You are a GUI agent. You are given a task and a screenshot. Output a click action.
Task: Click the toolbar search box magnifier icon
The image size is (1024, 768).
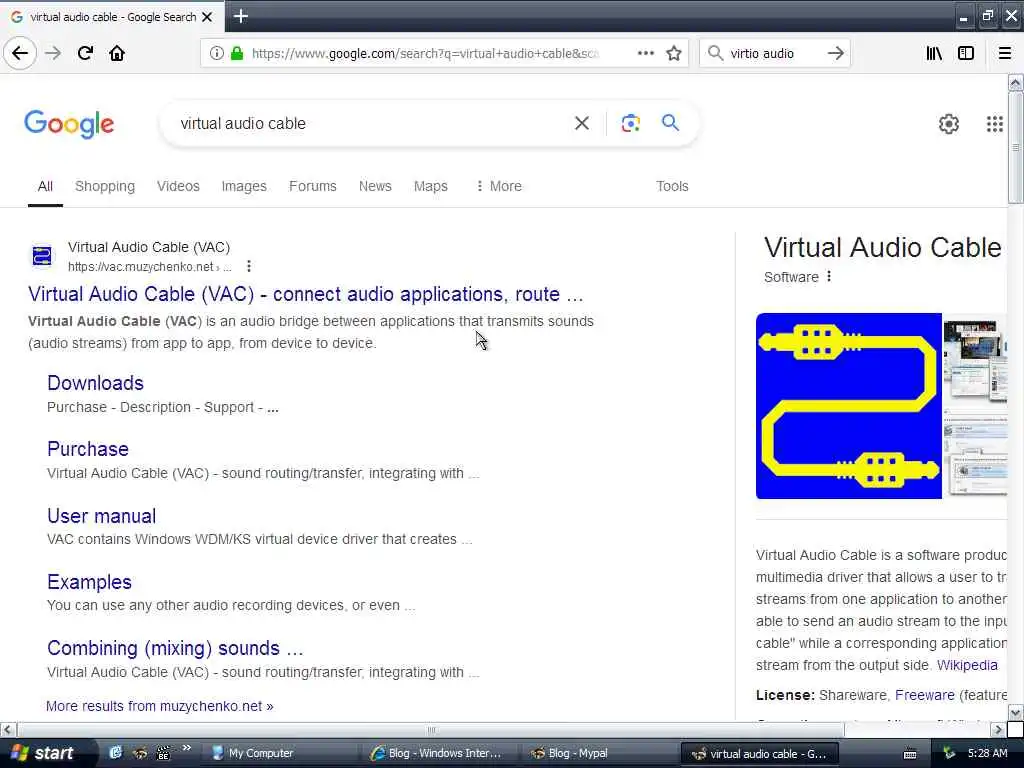pos(715,53)
